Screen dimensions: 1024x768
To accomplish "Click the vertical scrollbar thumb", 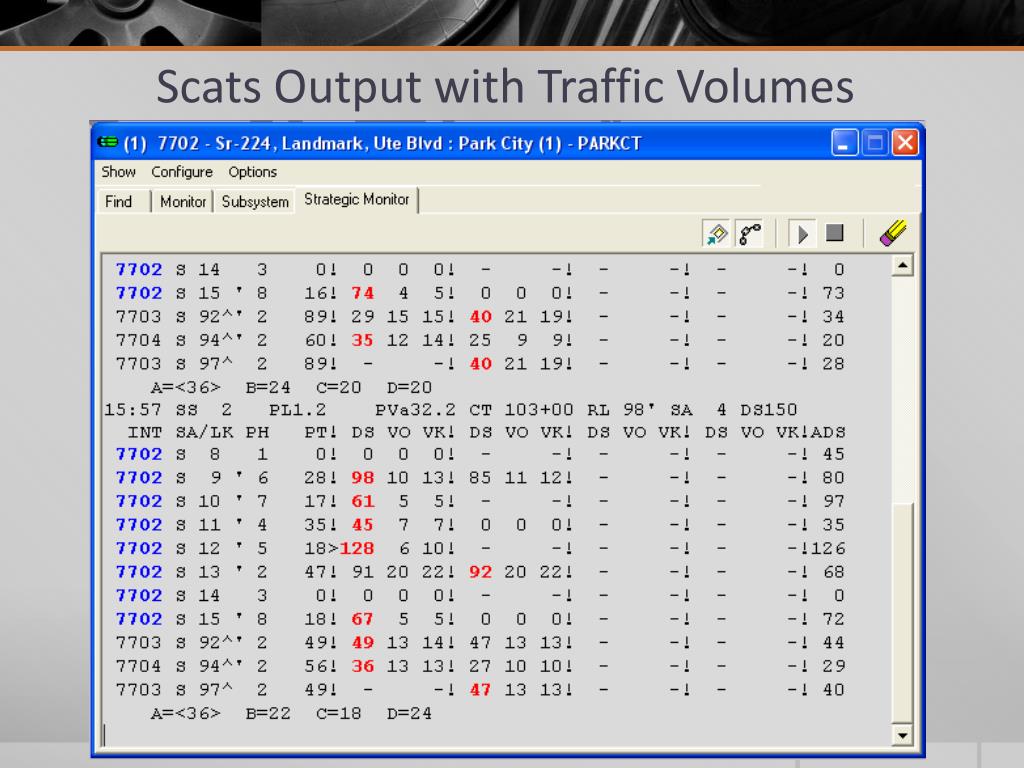I will (902, 613).
